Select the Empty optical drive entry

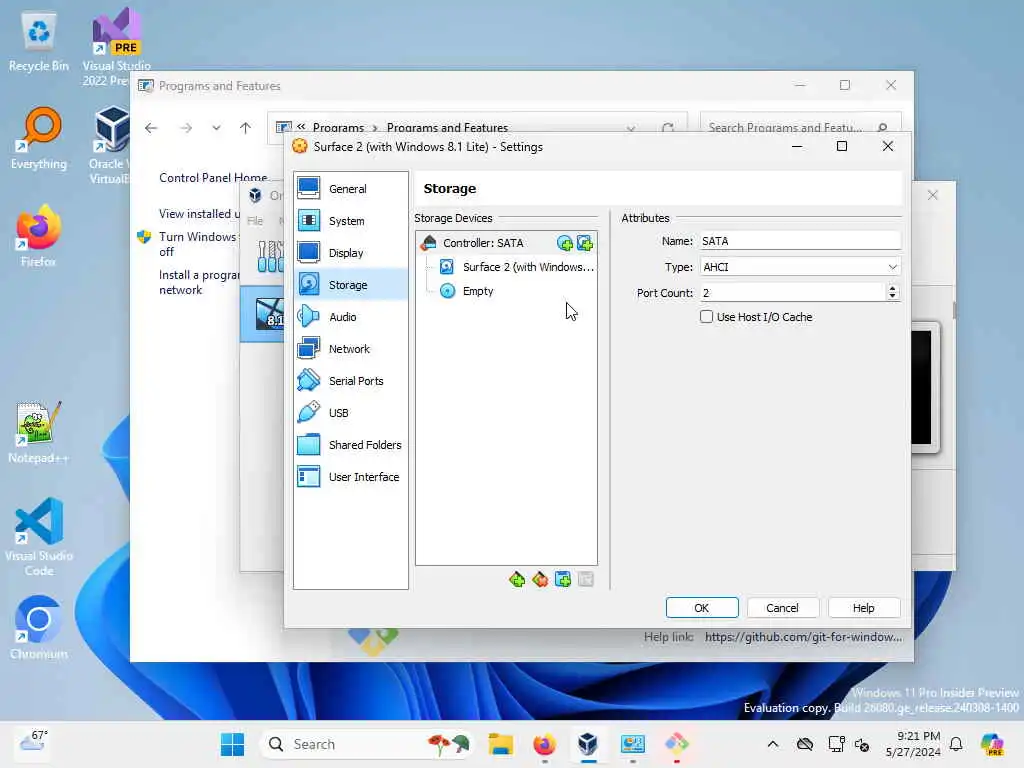(478, 291)
